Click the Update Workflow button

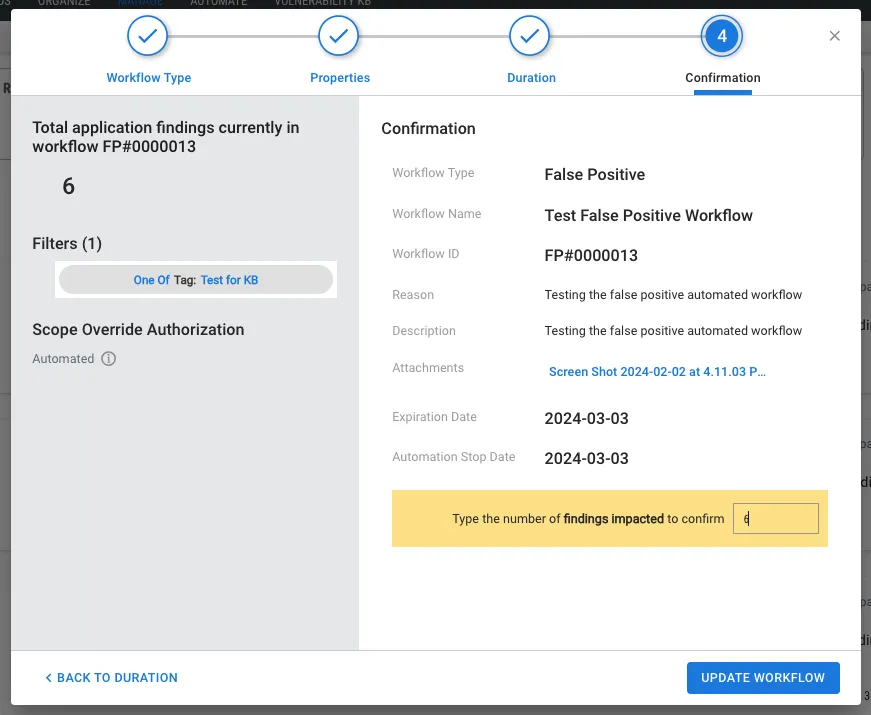tap(763, 678)
